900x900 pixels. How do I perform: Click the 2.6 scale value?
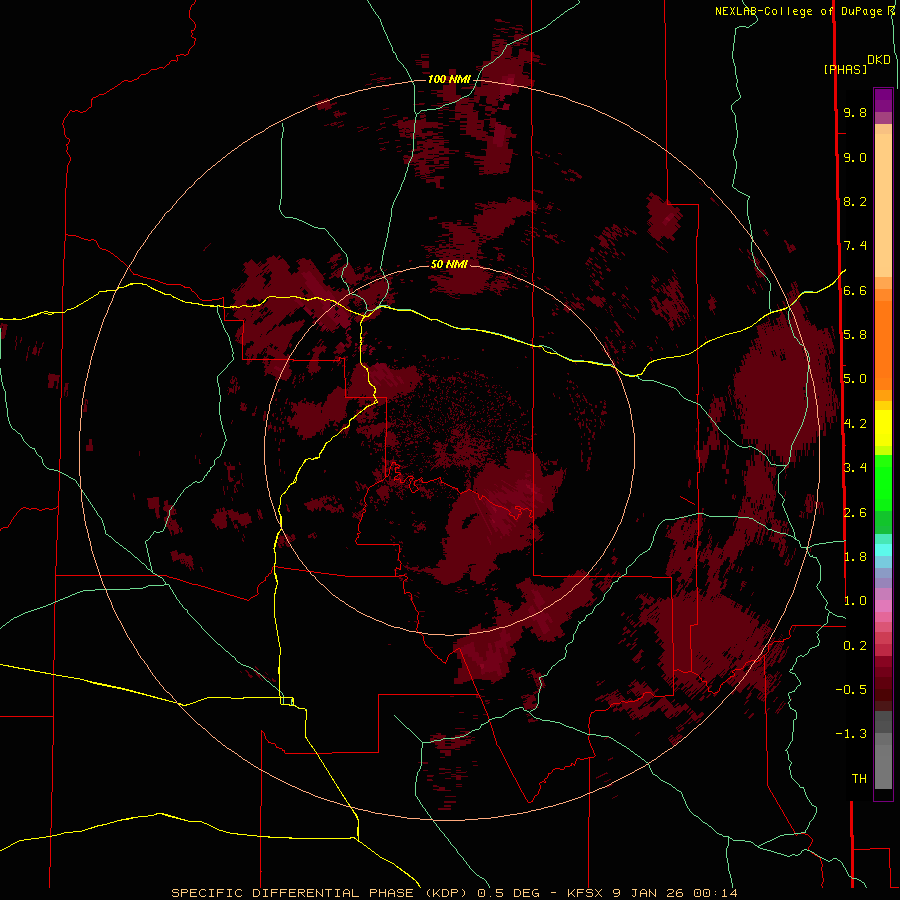(x=855, y=513)
